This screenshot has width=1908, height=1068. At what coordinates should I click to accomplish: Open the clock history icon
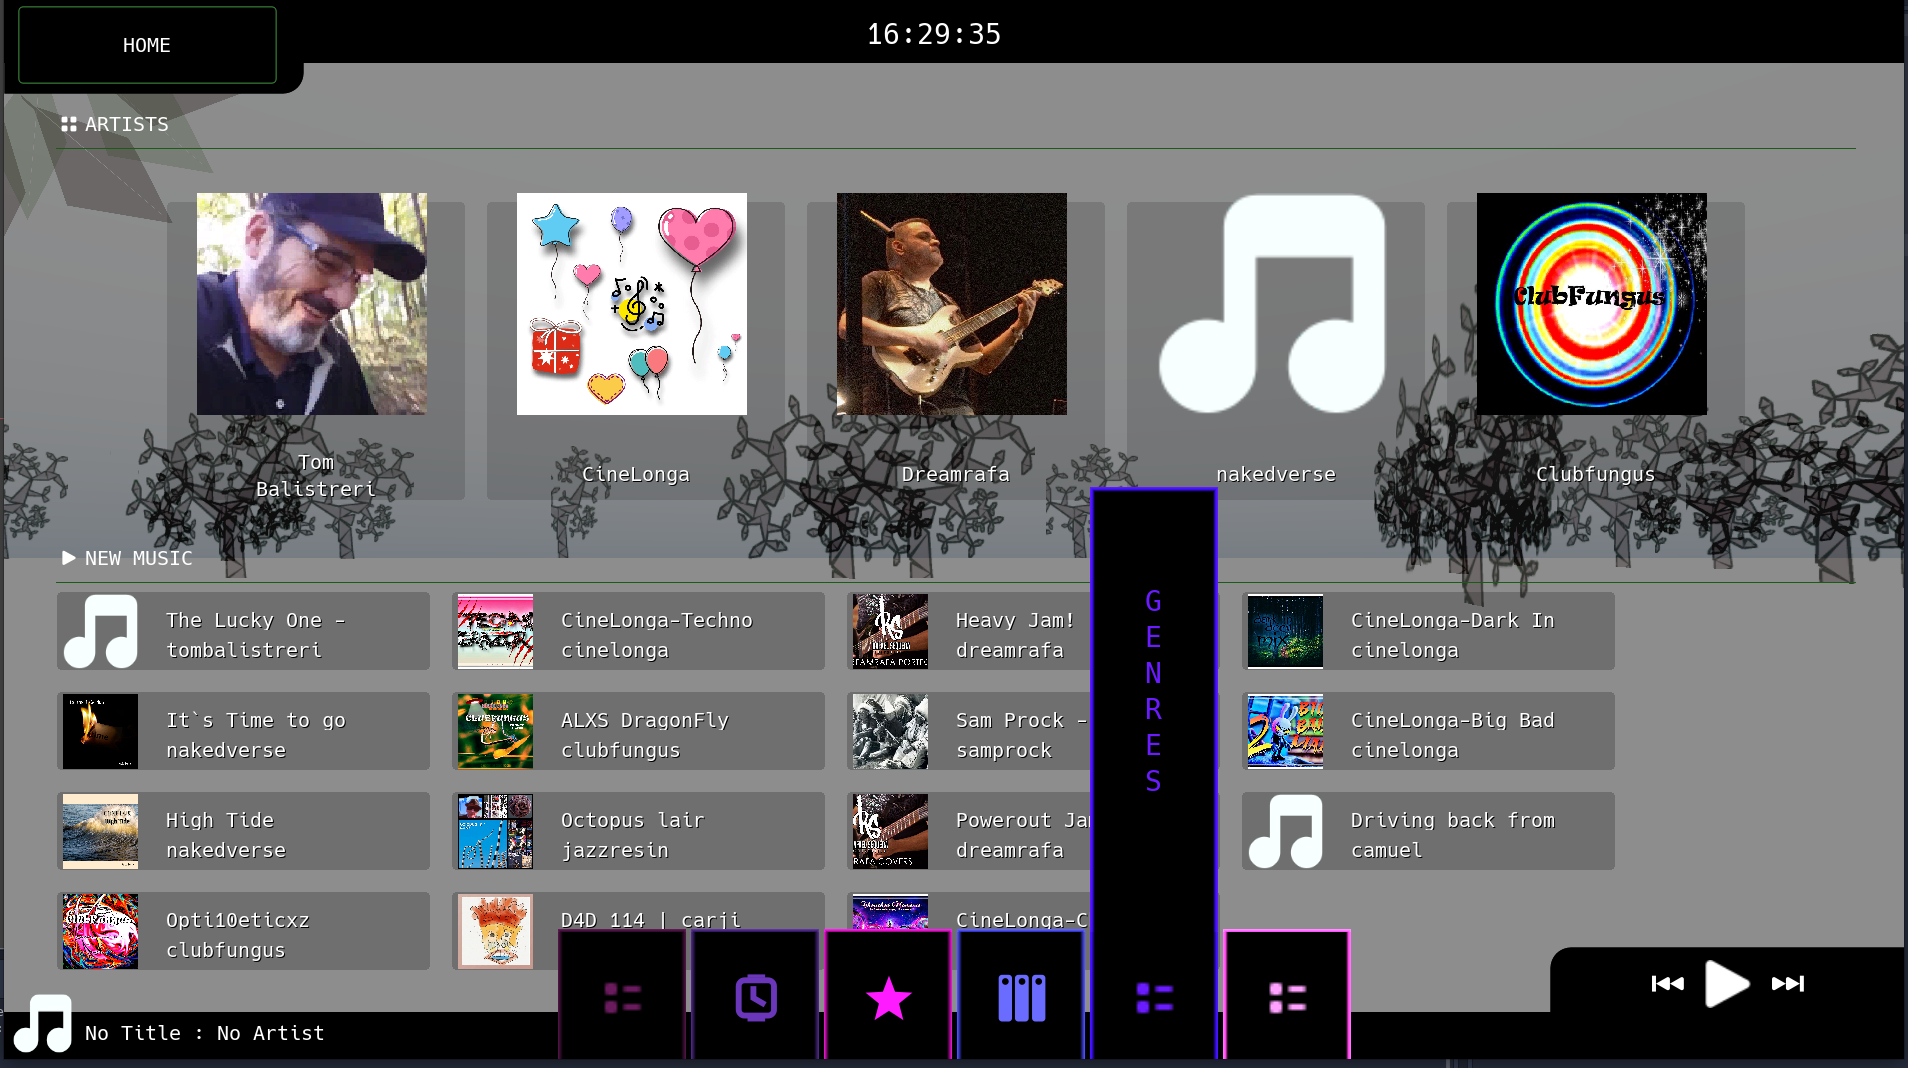[x=755, y=997]
